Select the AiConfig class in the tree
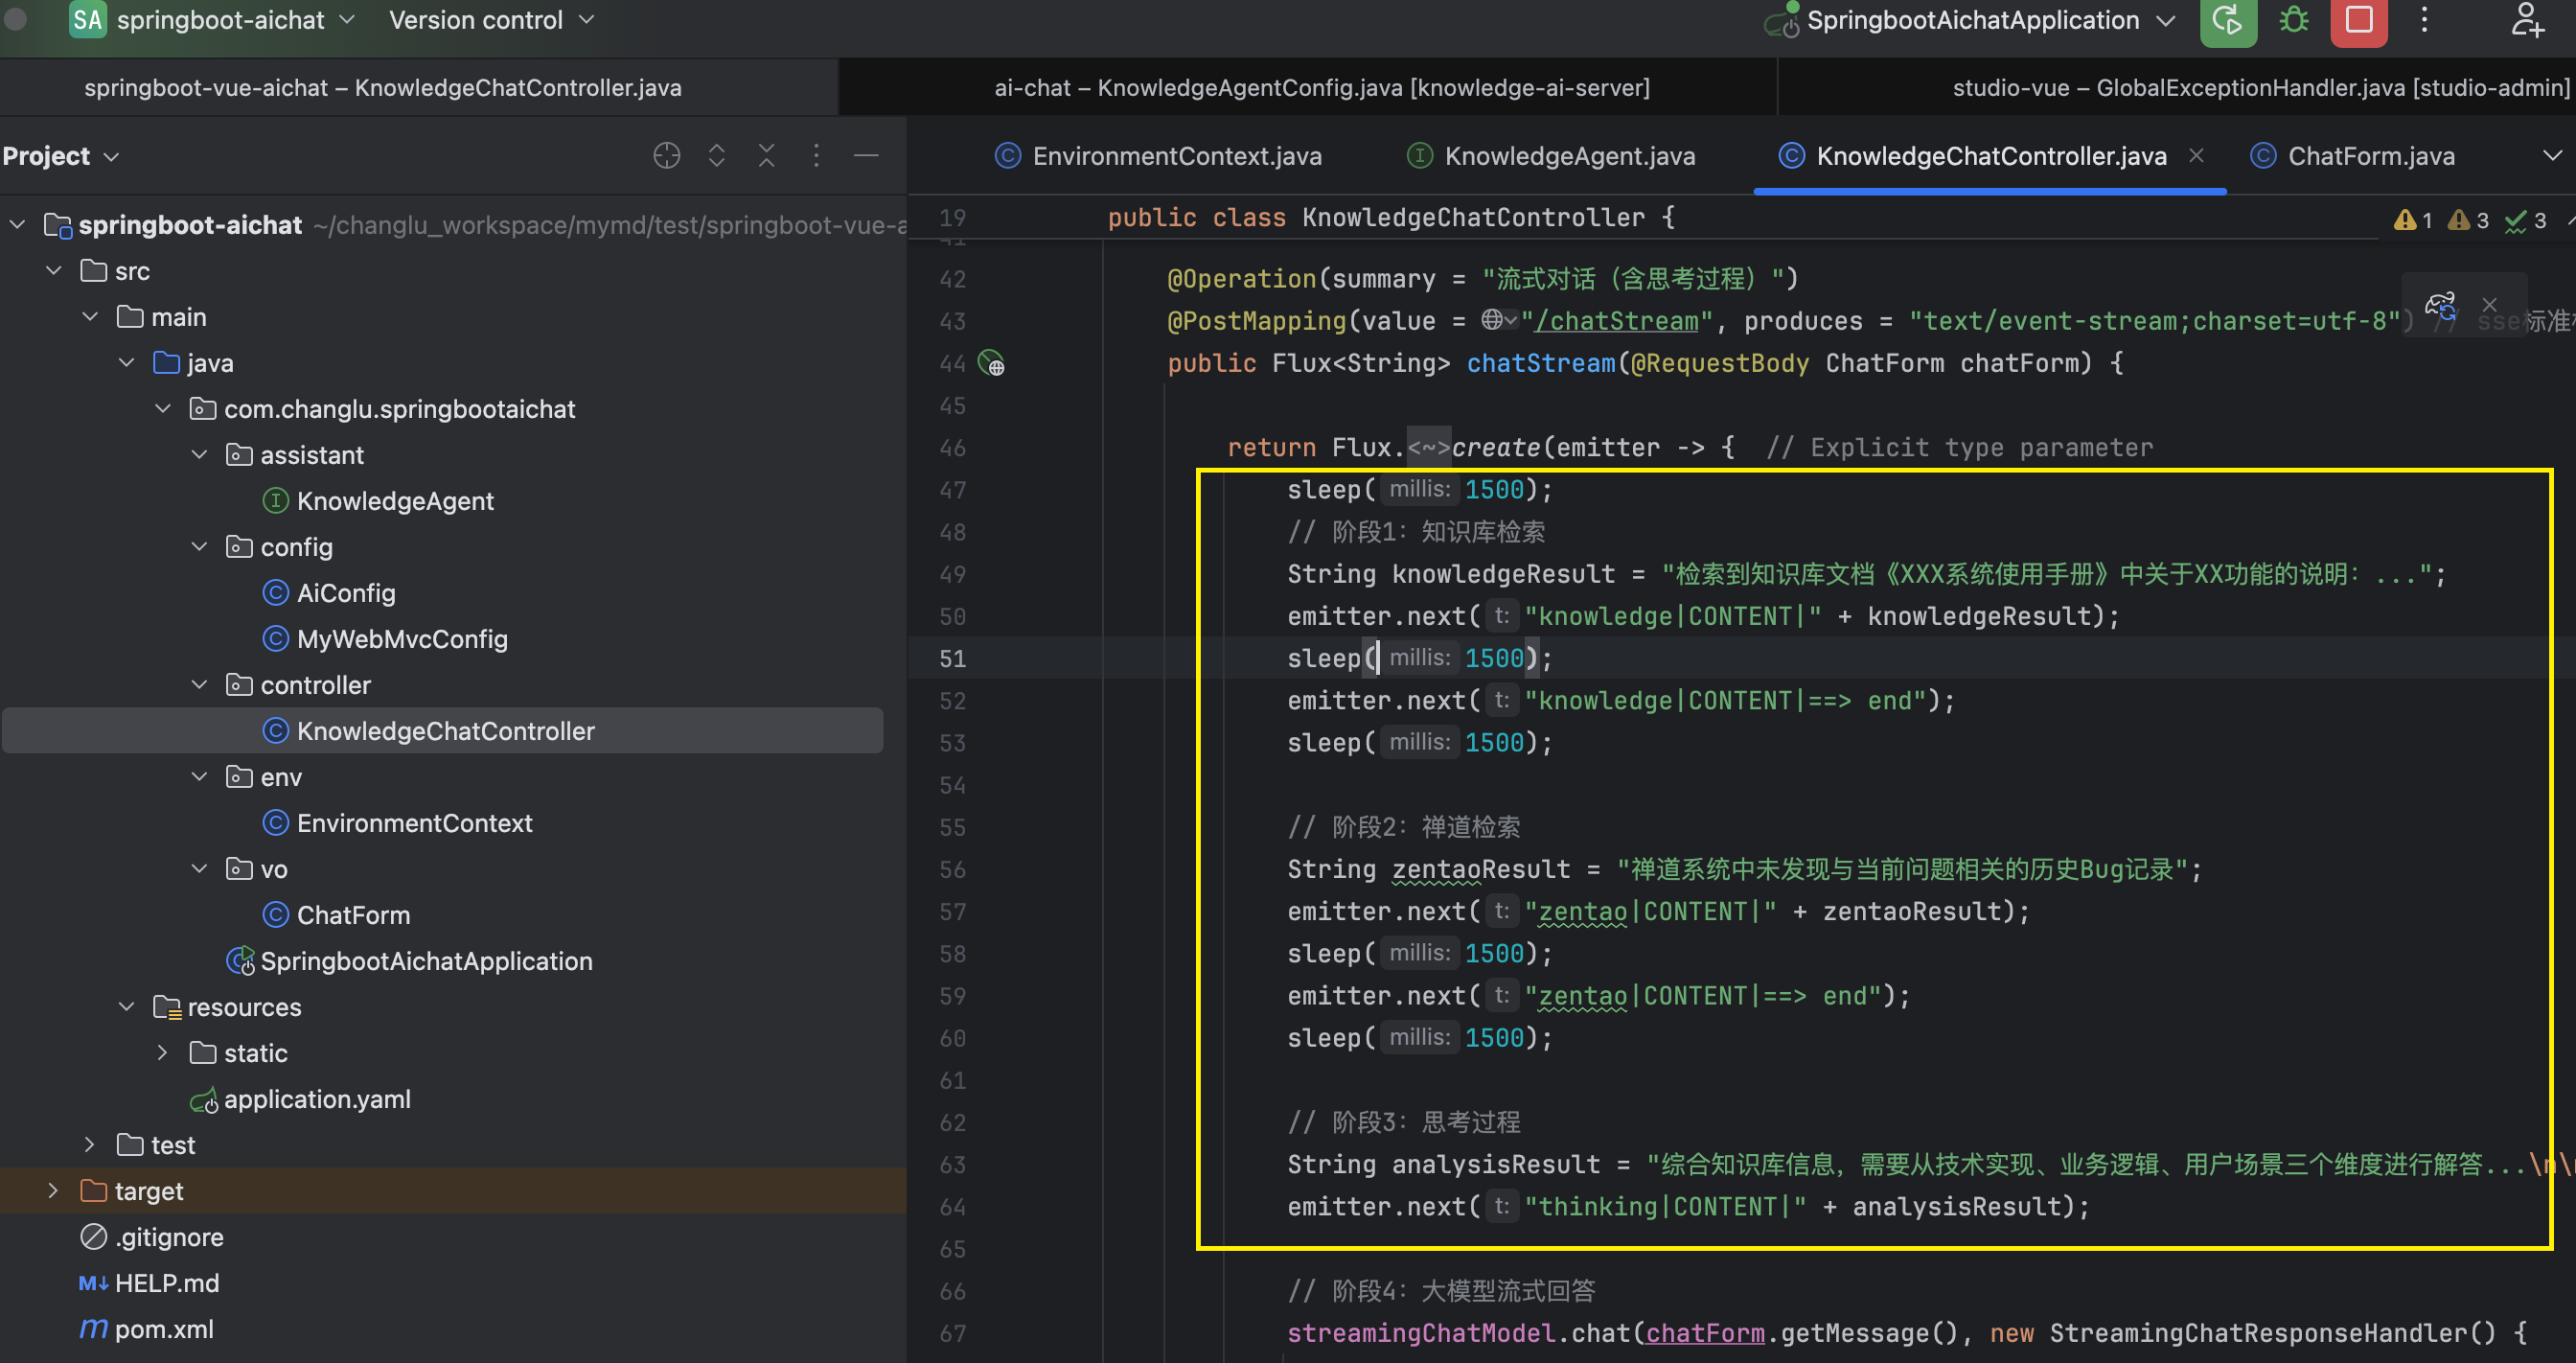 [x=346, y=593]
